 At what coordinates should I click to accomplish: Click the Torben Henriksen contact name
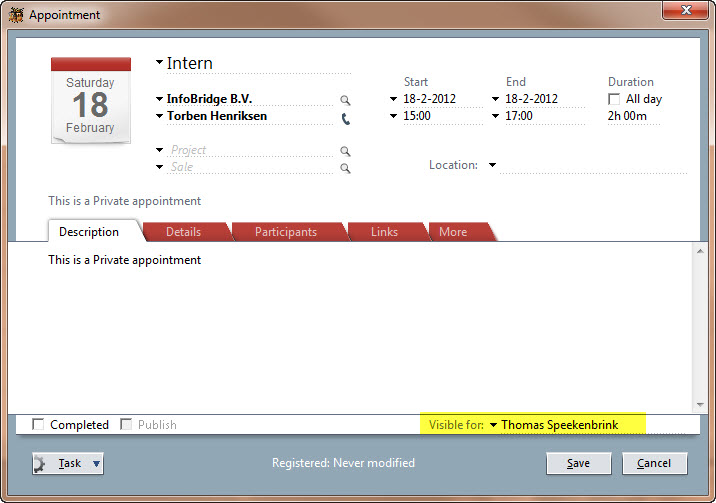[x=217, y=116]
